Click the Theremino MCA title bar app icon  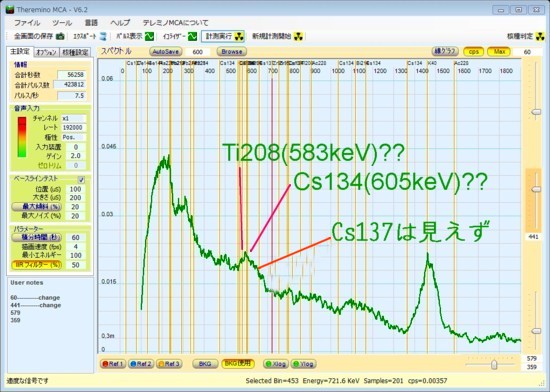click(x=10, y=9)
